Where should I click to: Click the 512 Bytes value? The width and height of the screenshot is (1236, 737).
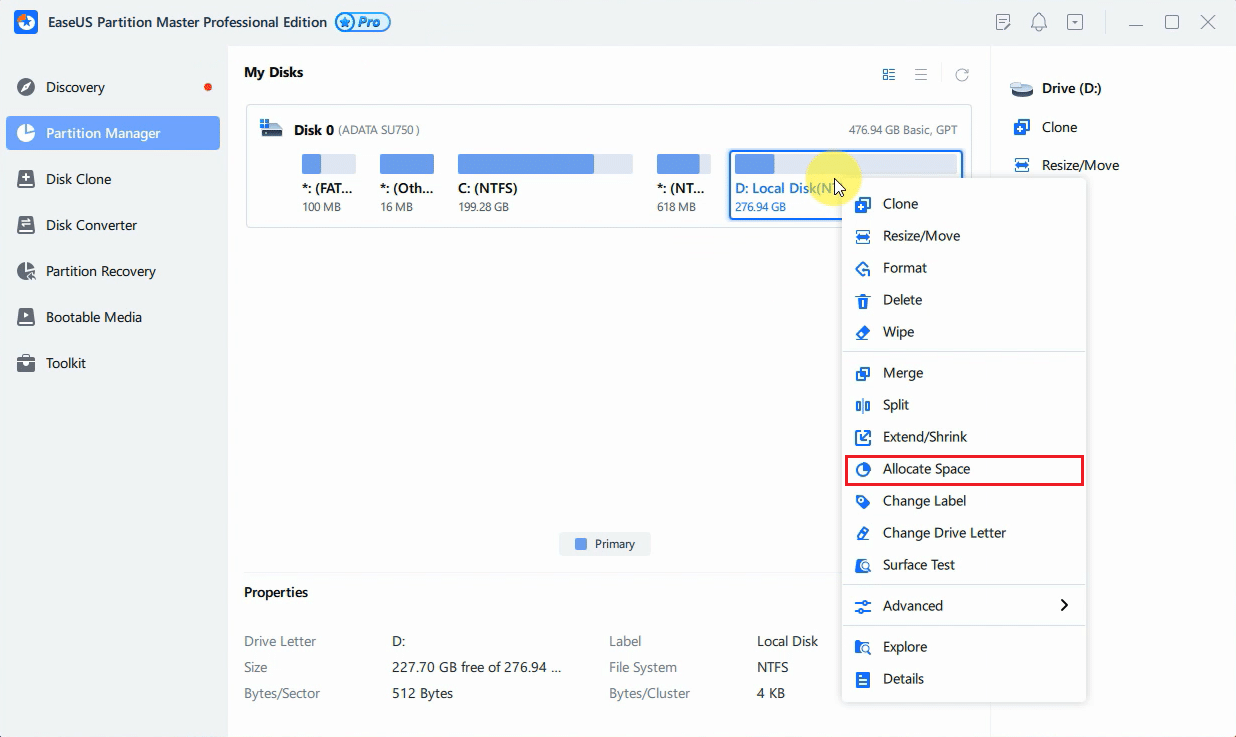click(422, 693)
